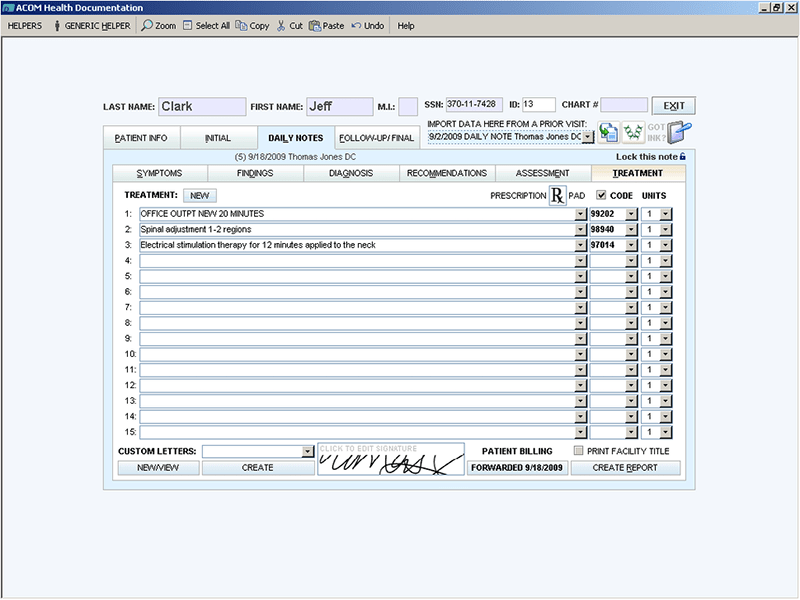The image size is (800, 600).
Task: Click the Last Name field containing Clark
Action: [x=202, y=107]
